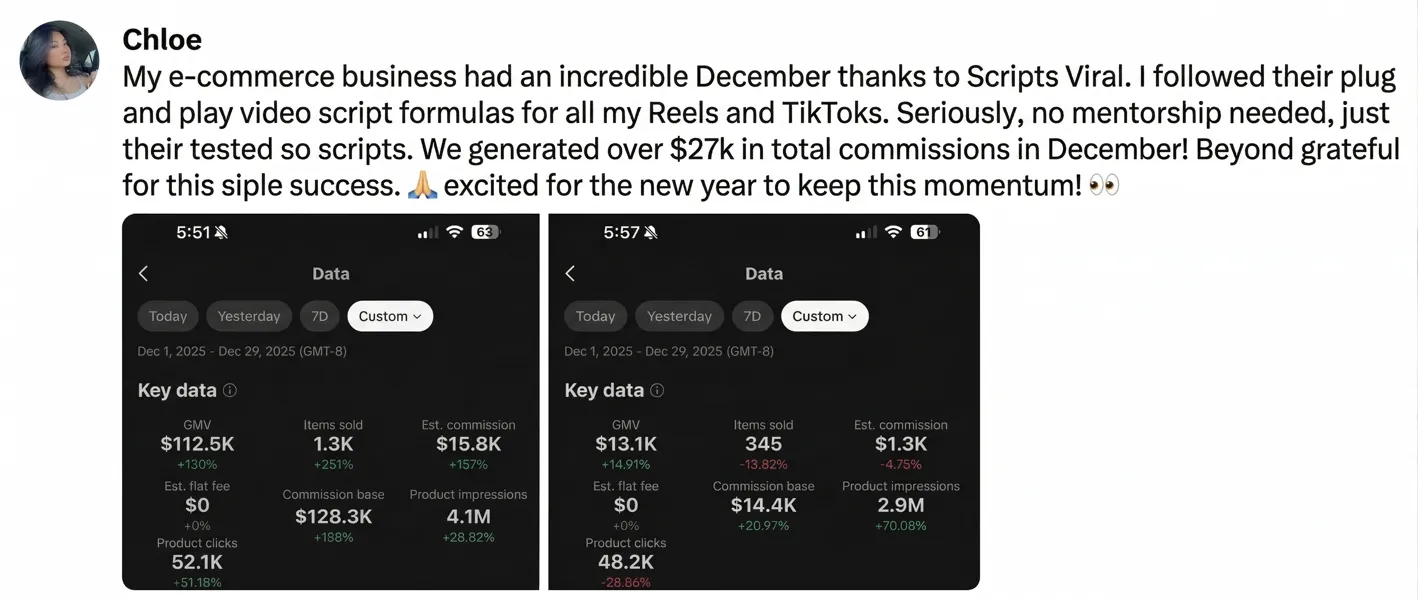The height and width of the screenshot is (600, 1418).
Task: Tap the silent bell icon beside 5:51
Action: 221,232
